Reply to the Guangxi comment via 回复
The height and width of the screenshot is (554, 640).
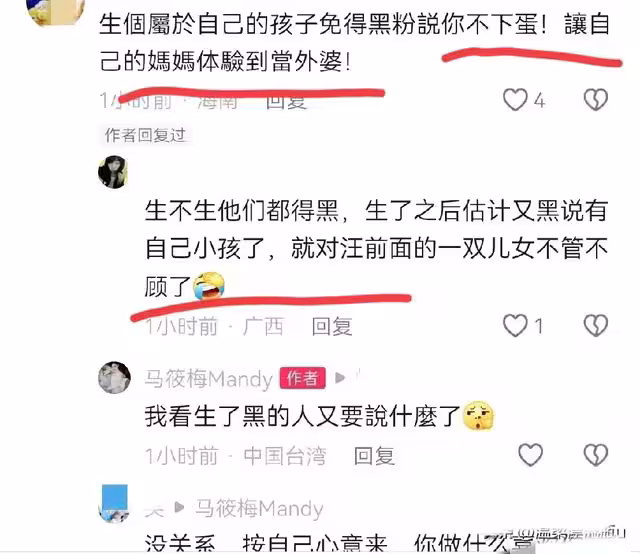pyautogui.click(x=332, y=327)
